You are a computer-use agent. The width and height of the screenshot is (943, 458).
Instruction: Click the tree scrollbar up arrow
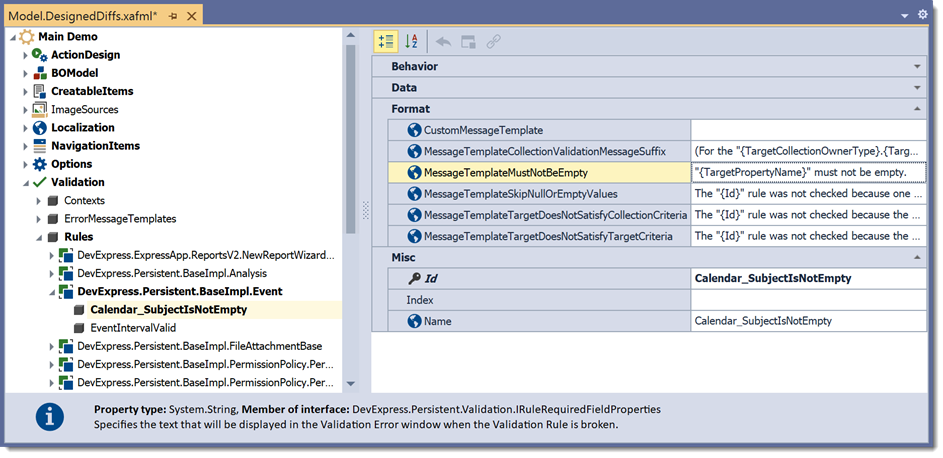click(351, 34)
